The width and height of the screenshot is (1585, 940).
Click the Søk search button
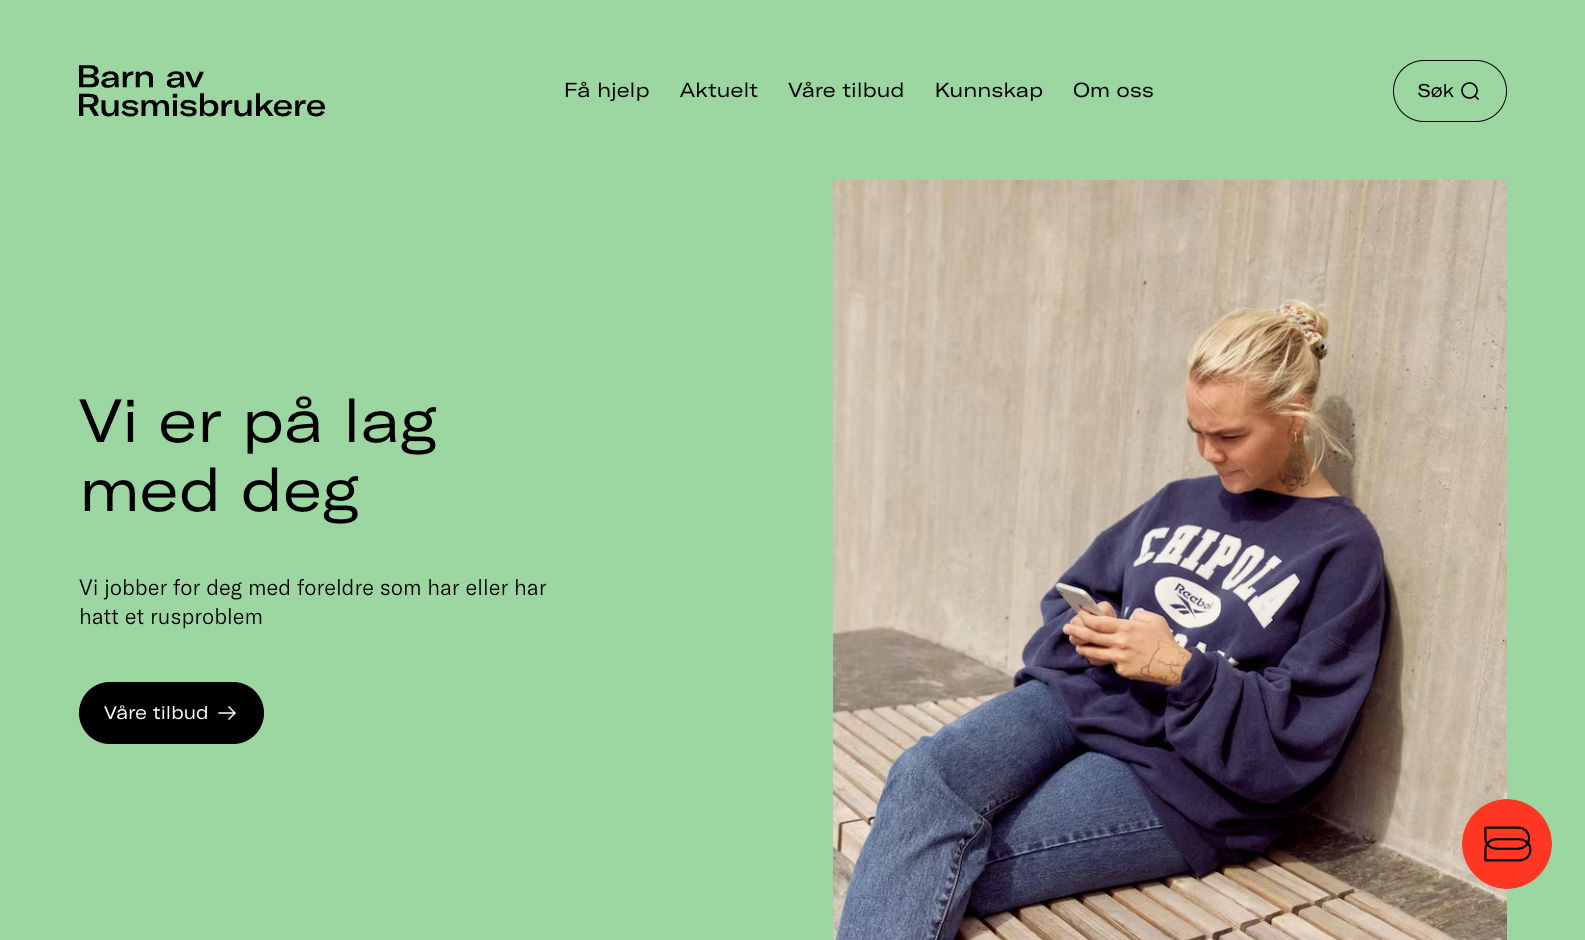[1449, 91]
